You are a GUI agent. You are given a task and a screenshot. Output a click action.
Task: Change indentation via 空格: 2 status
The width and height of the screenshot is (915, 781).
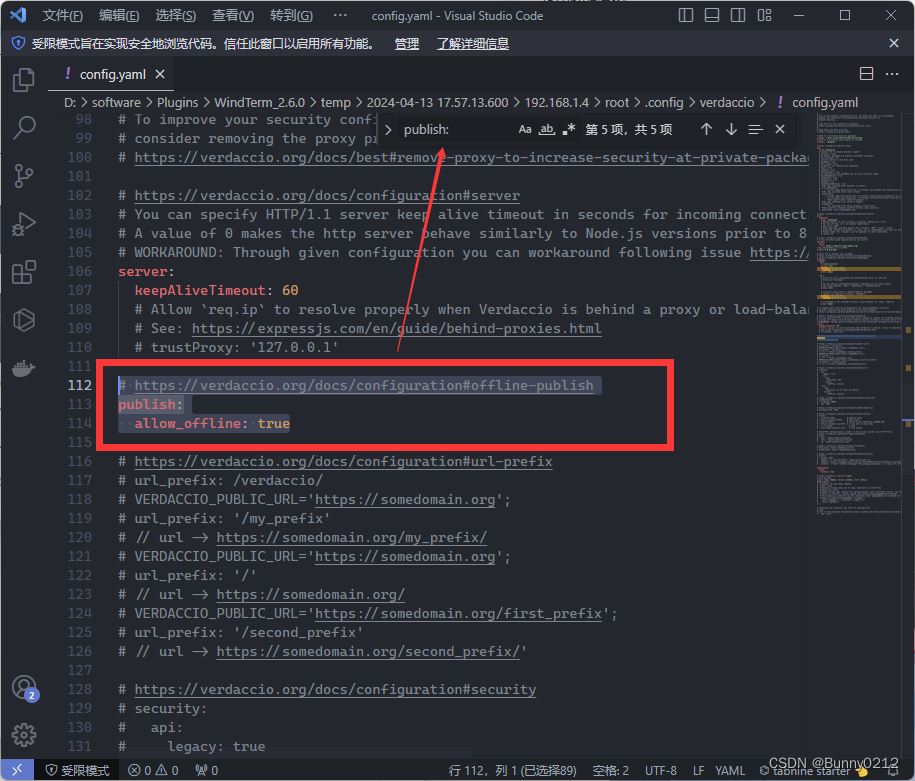point(610,770)
